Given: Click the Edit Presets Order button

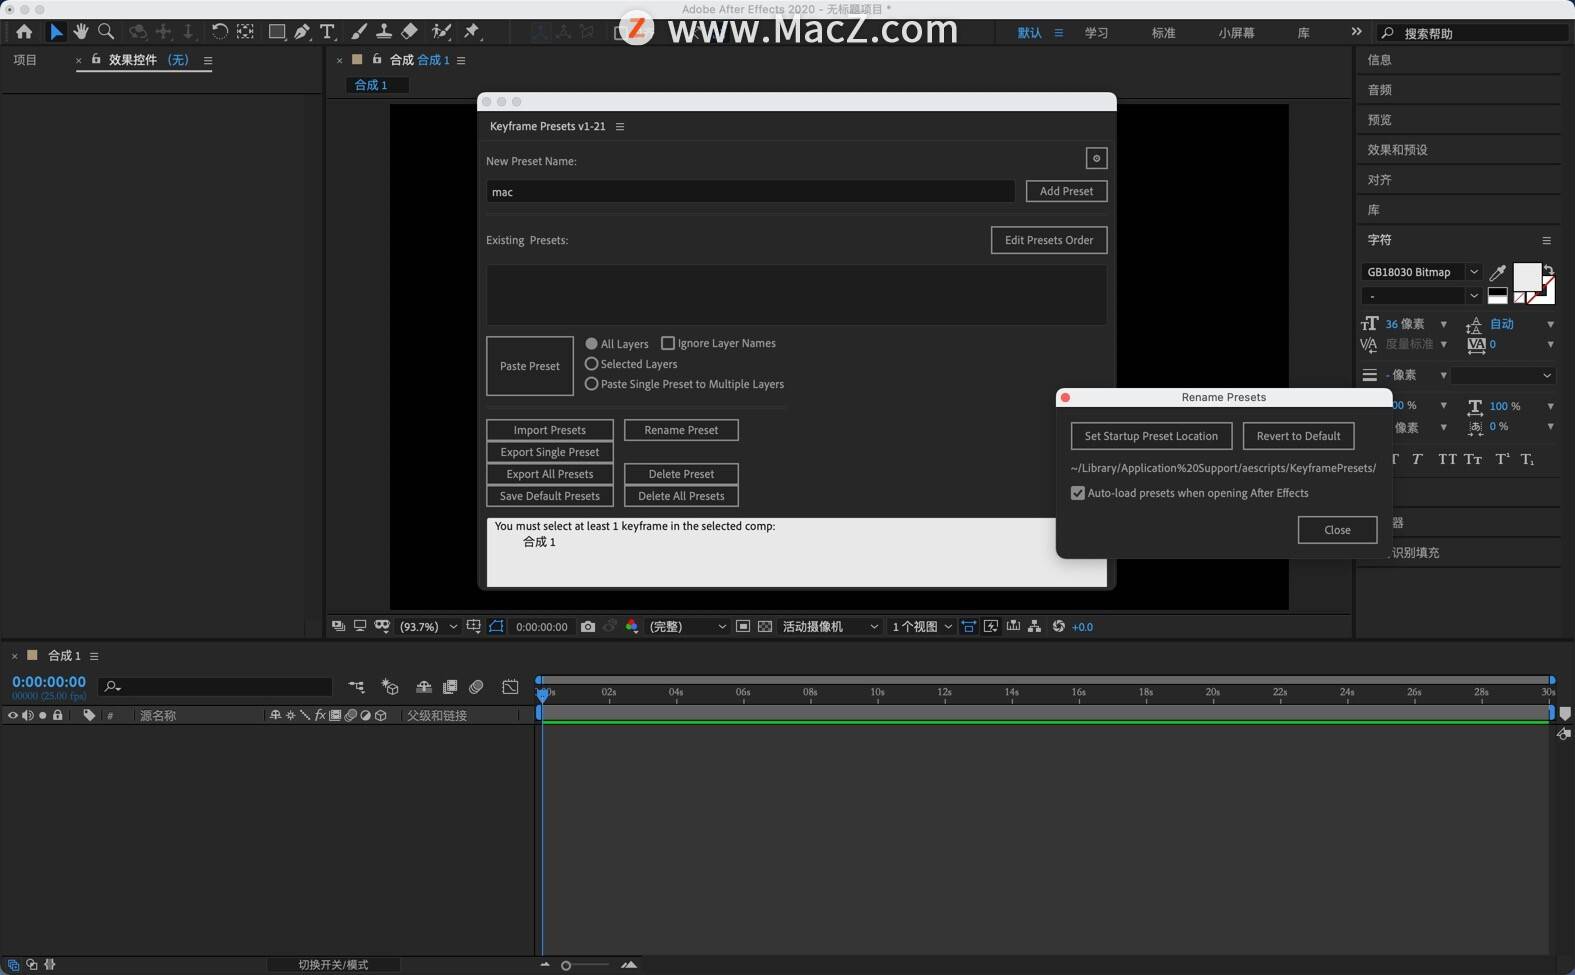Looking at the screenshot, I should click(x=1049, y=240).
